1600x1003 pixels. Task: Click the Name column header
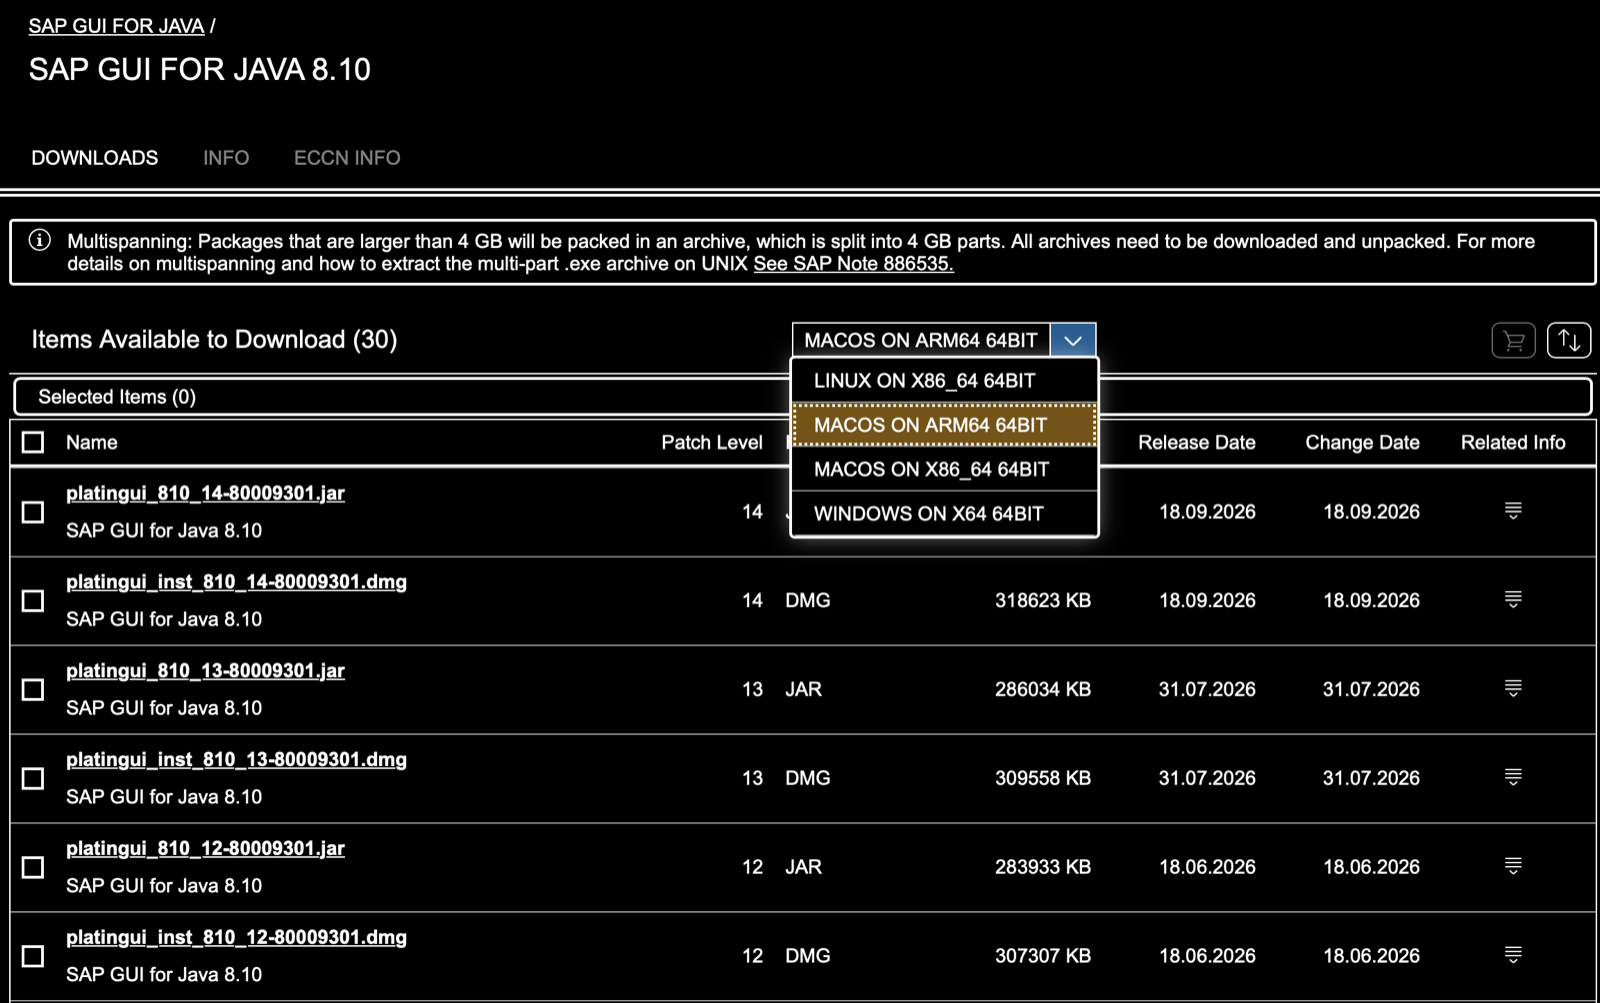click(x=92, y=442)
